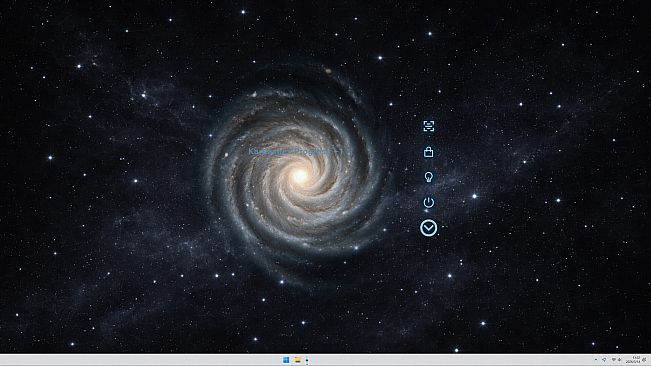The height and width of the screenshot is (366, 651).
Task: Click the bright galaxy core on wallpaper
Action: tap(300, 176)
